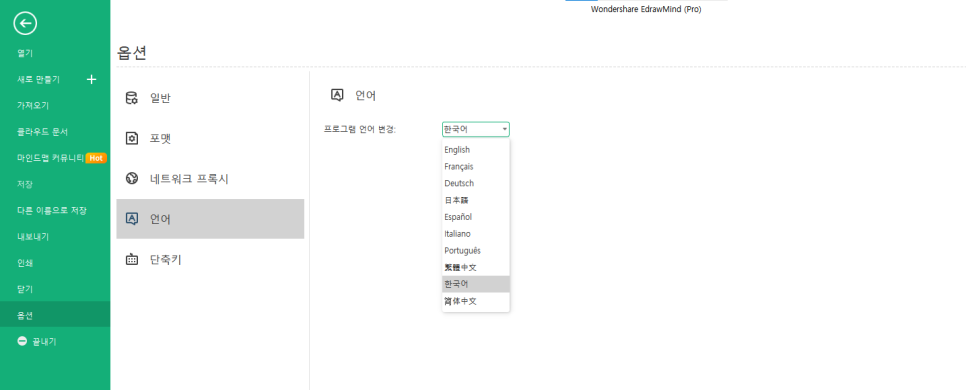Screen dimensions: 966x390
Task: Click the dropdown arrow of language box
Action: pos(505,129)
